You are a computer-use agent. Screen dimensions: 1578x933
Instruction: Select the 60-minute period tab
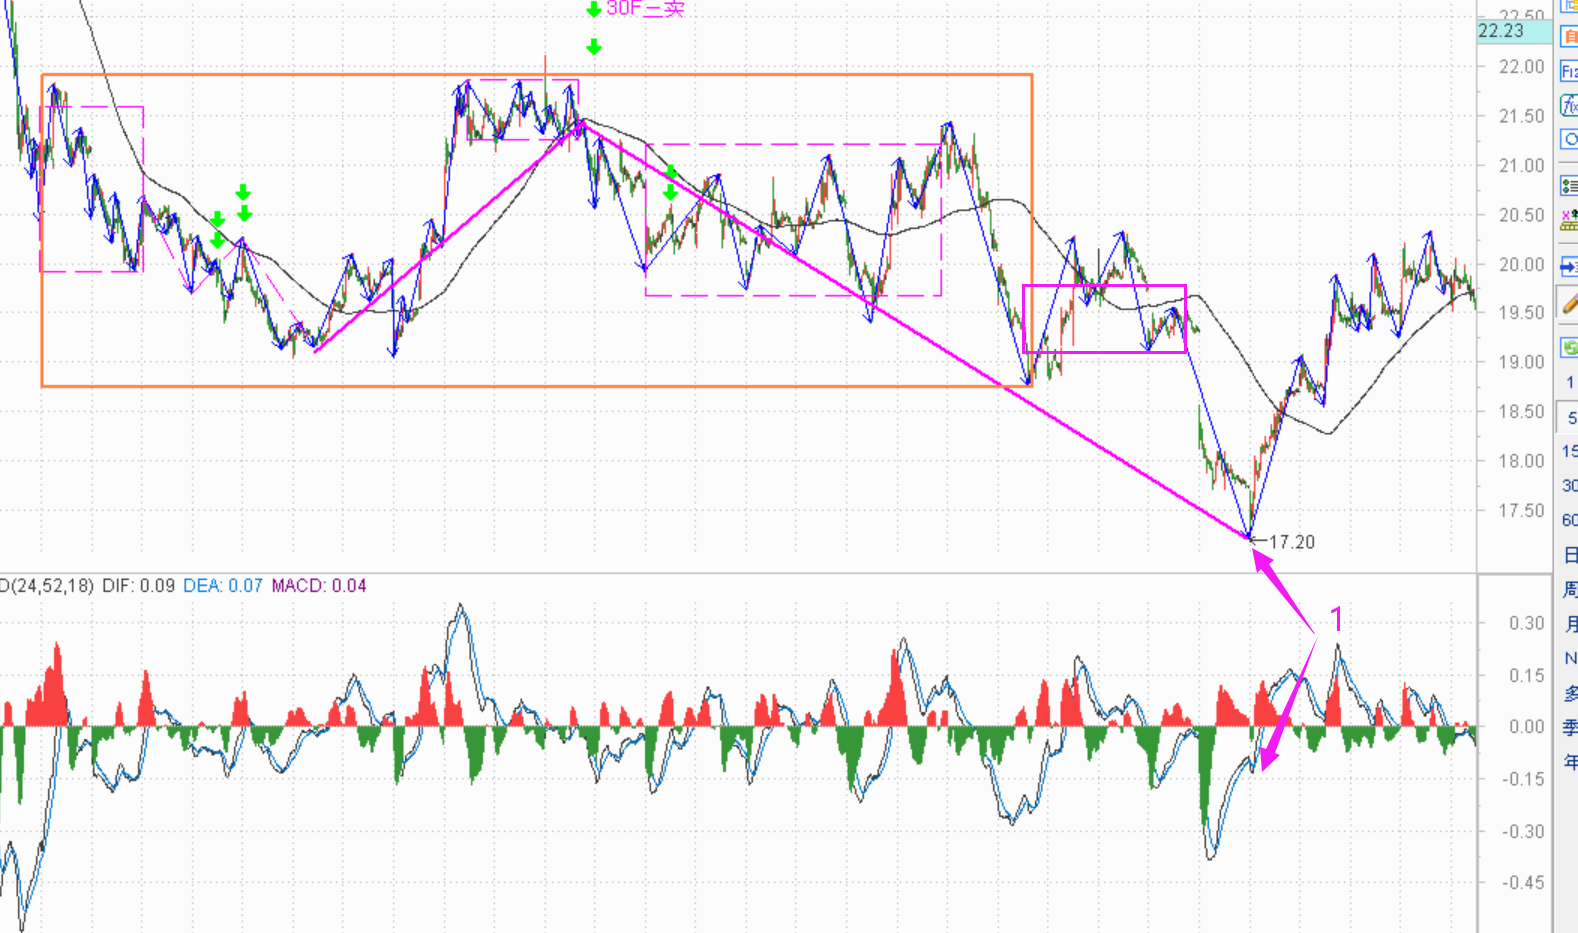pos(1569,520)
